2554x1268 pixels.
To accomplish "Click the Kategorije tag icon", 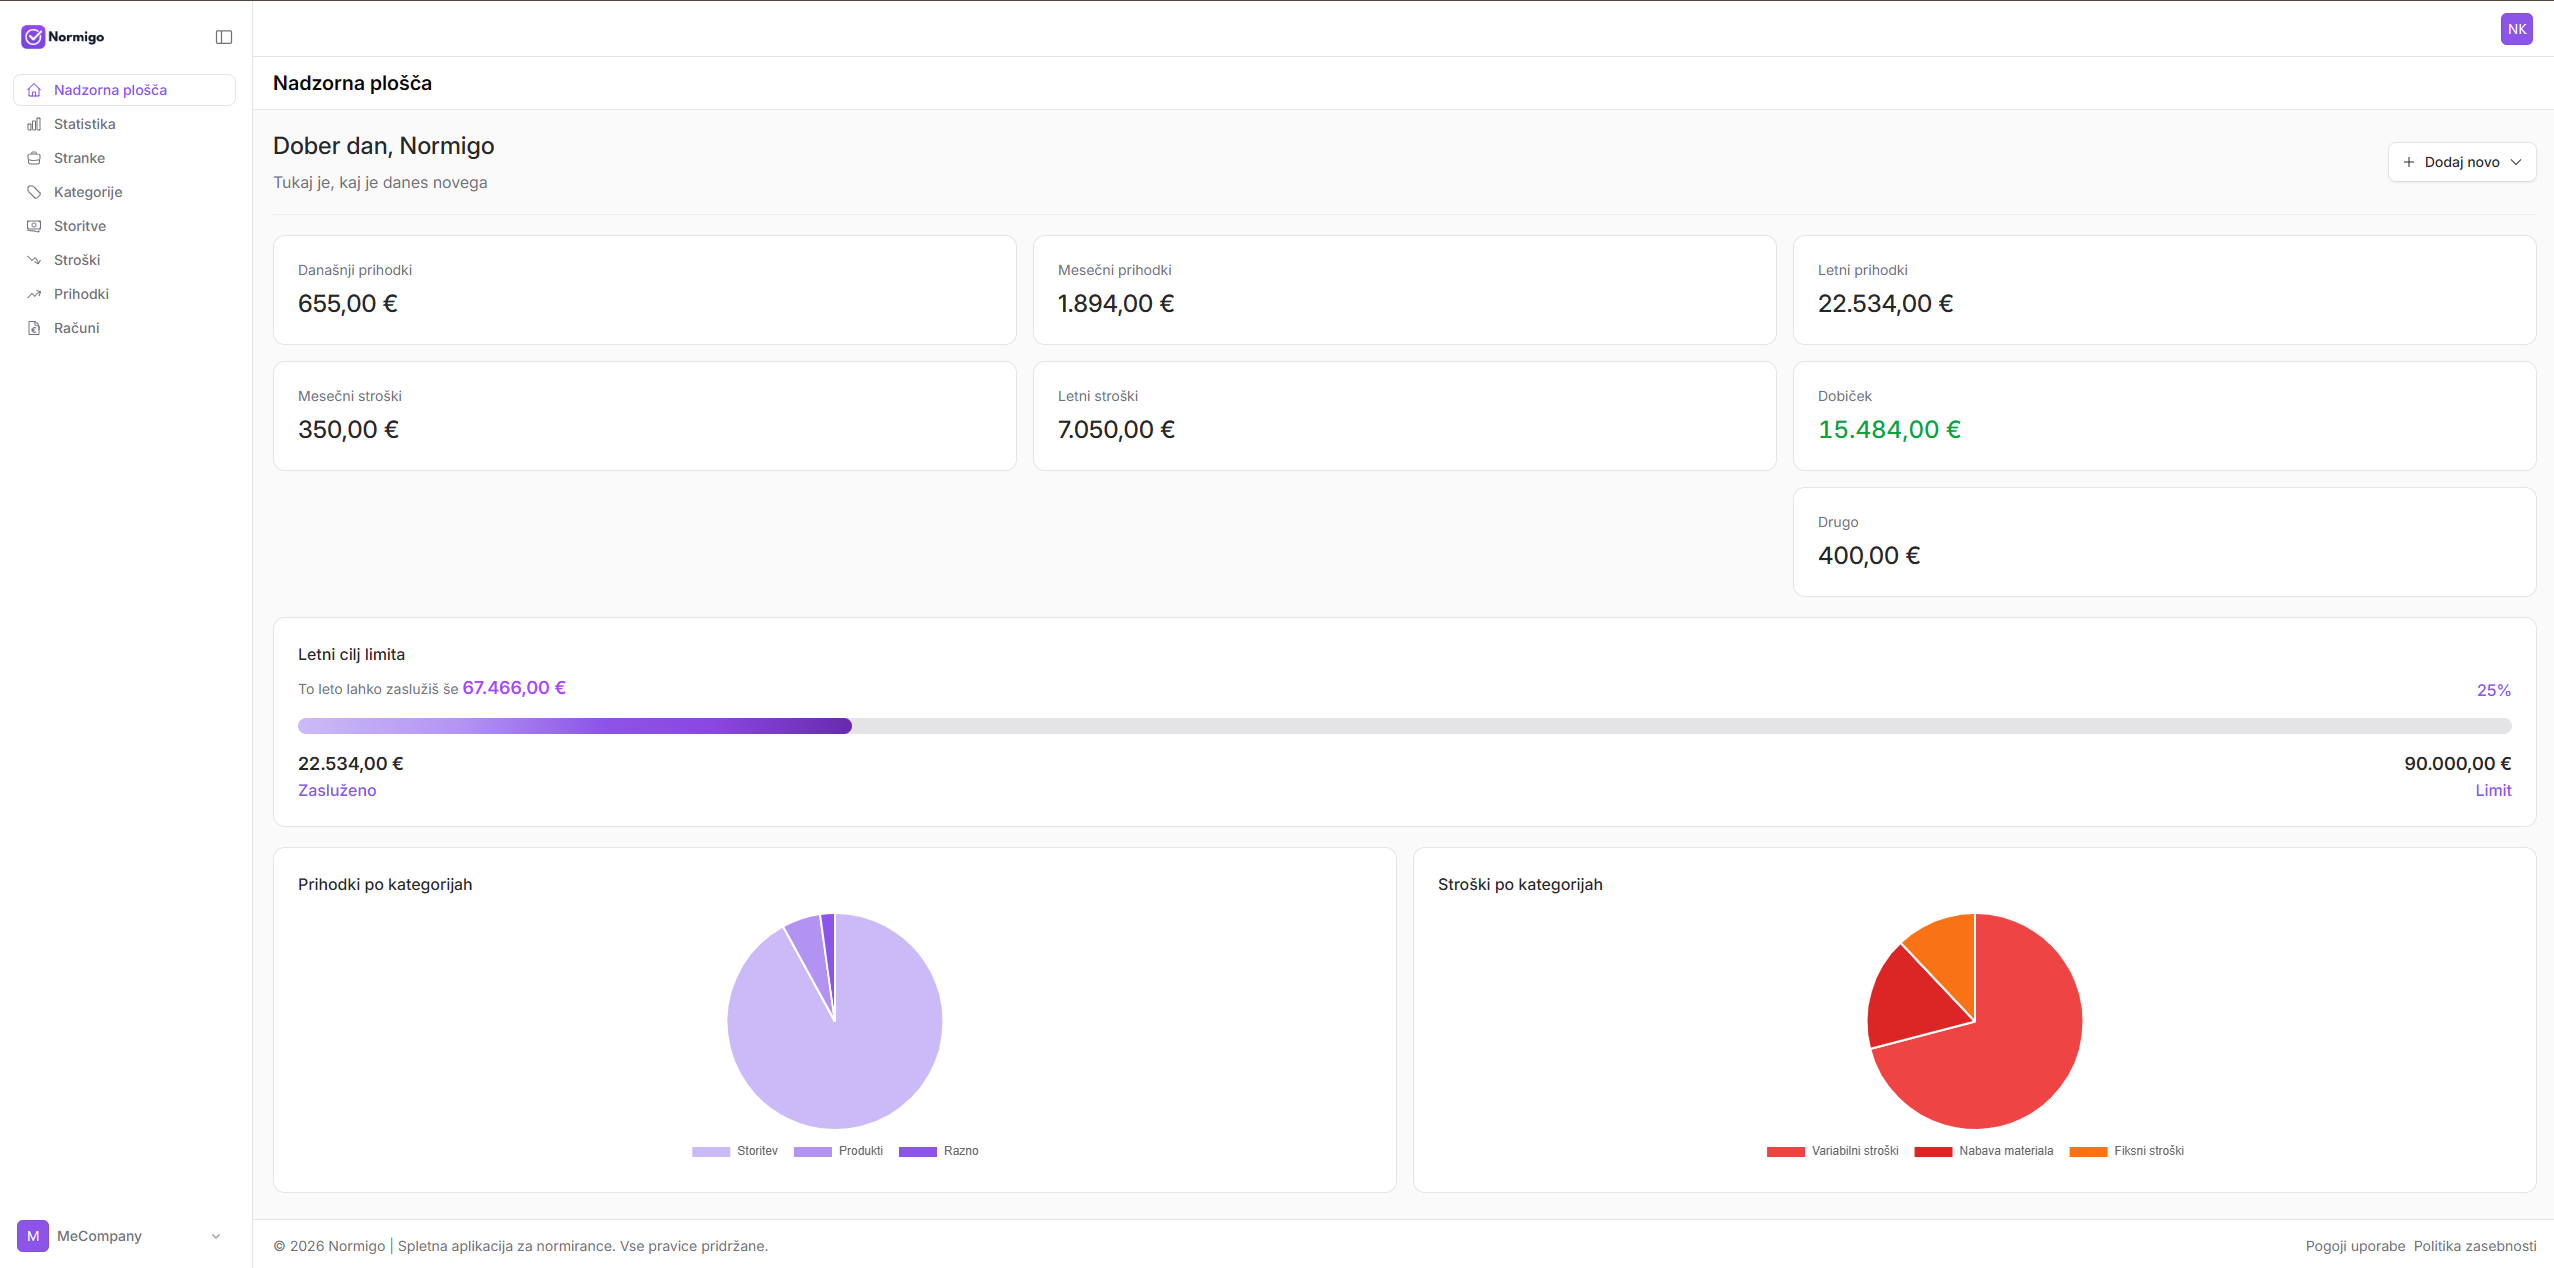I will coord(34,192).
